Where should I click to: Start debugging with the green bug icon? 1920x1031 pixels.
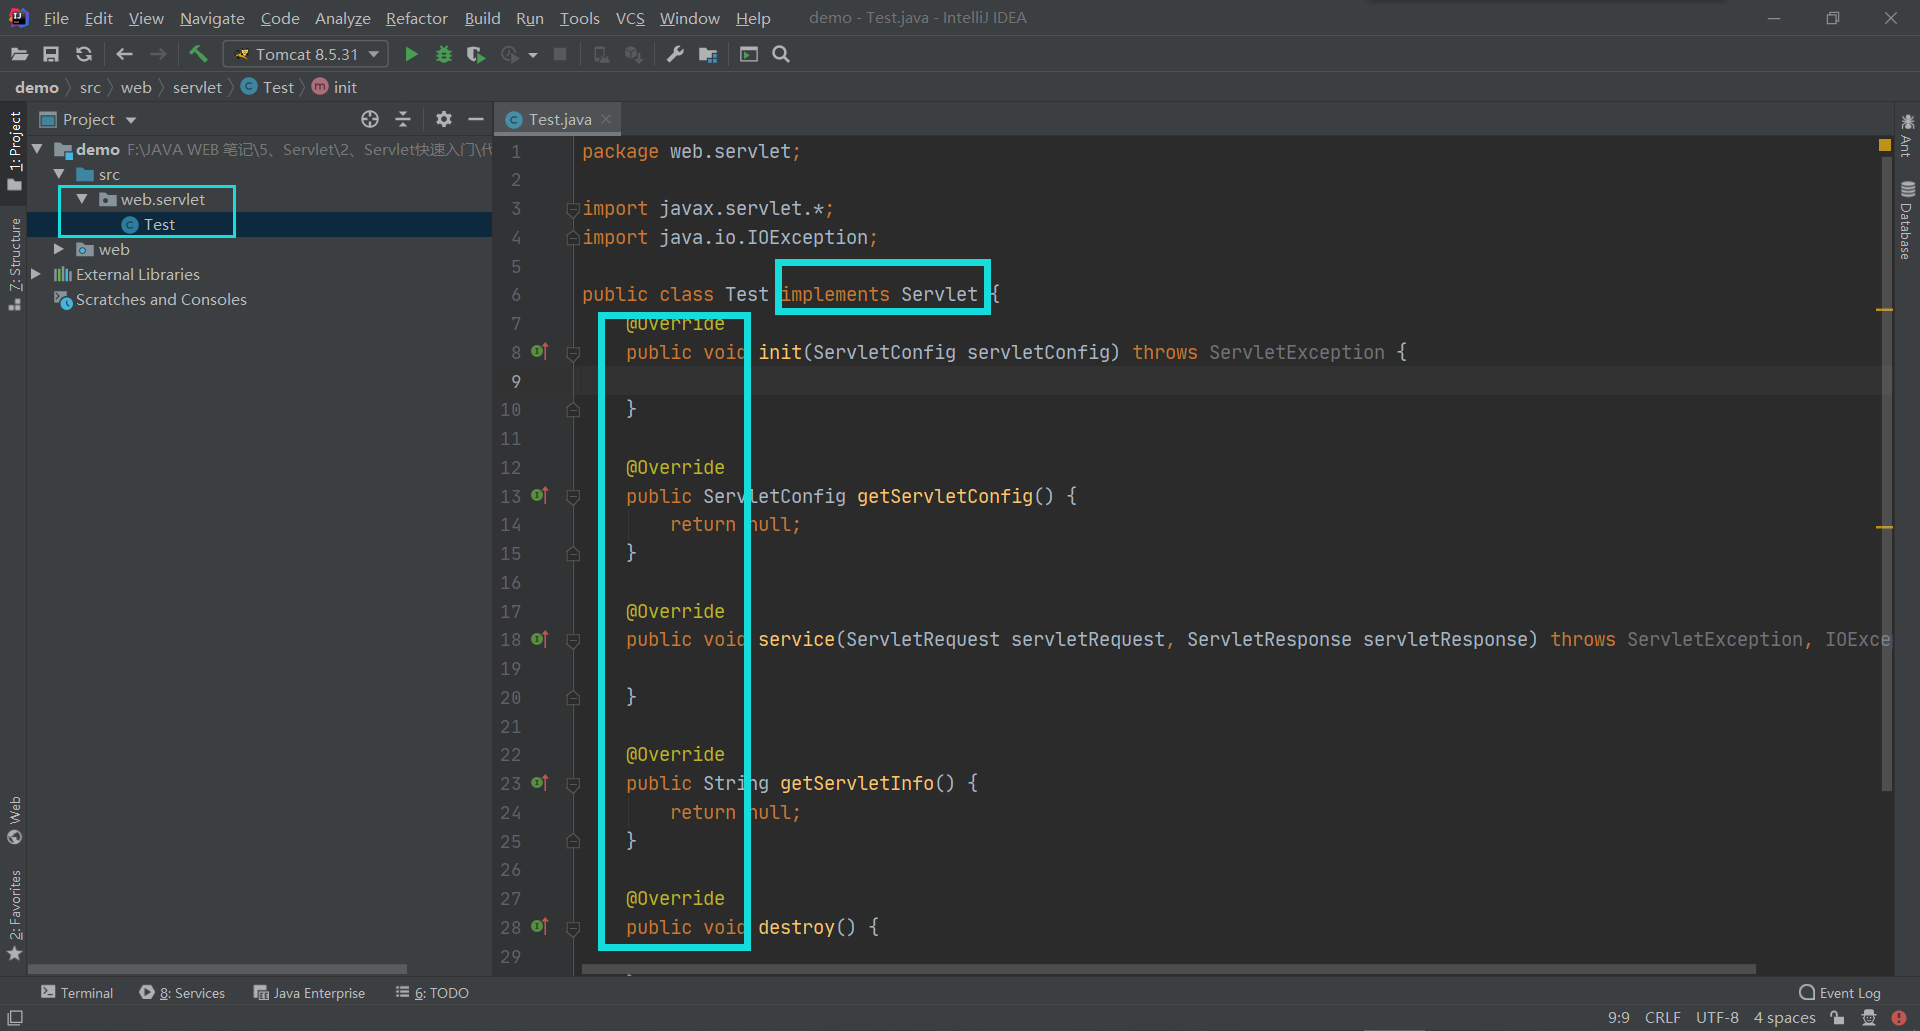(444, 54)
